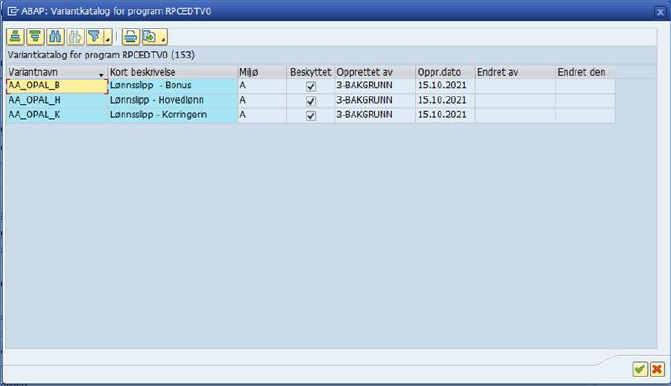Screen dimensions: 671x386
Task: Sort the list in ascending order
Action: [15, 37]
